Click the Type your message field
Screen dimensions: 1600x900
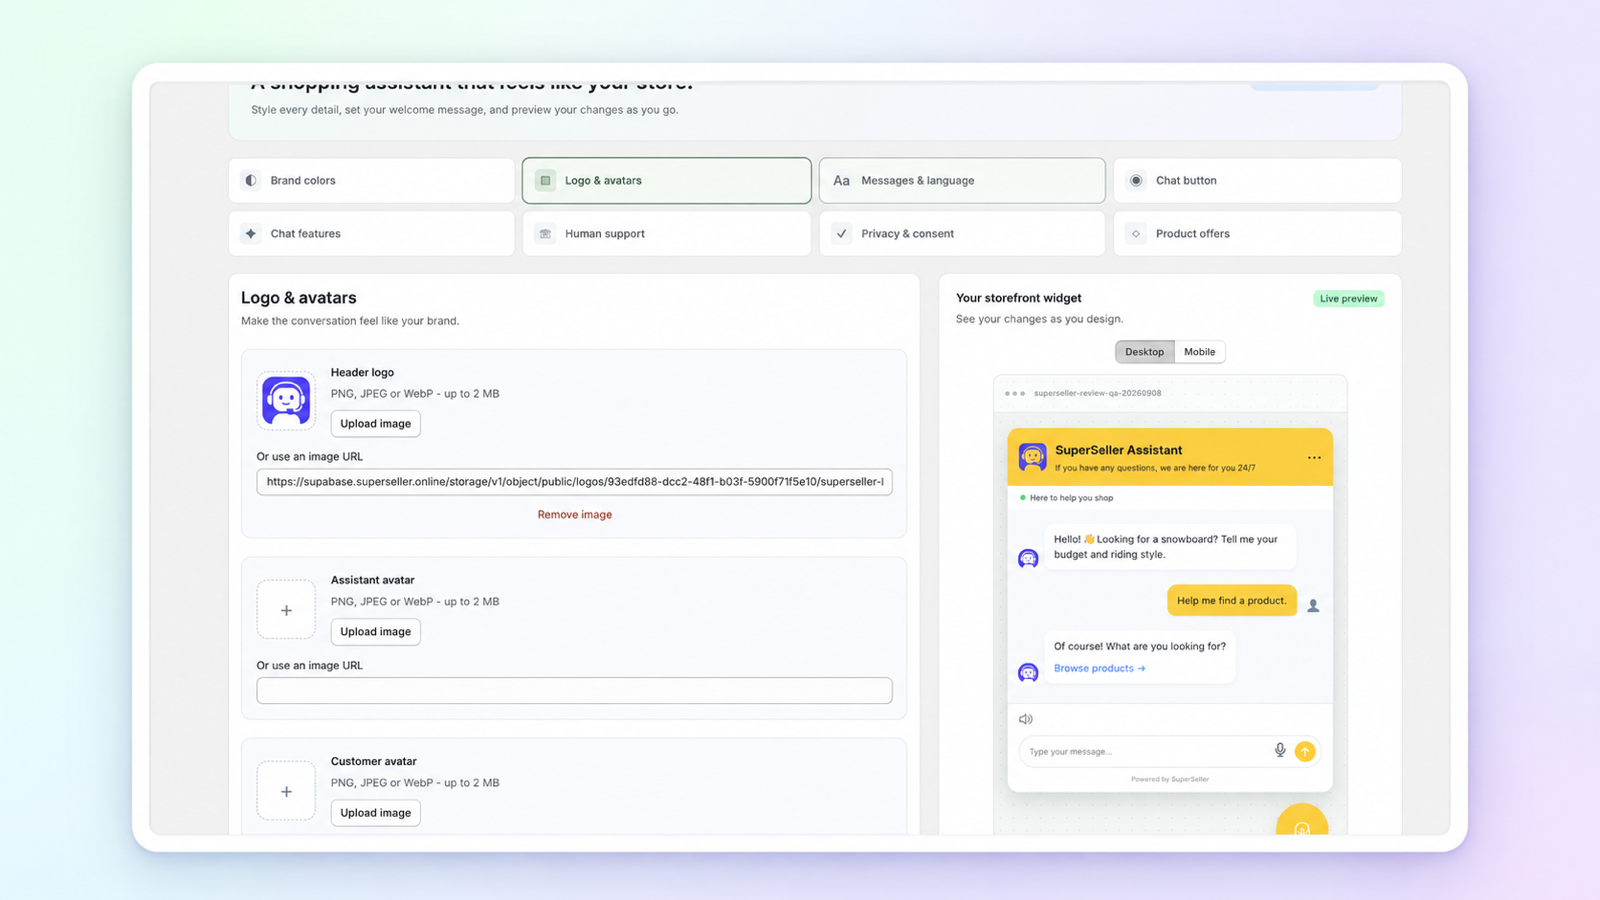coord(1145,751)
